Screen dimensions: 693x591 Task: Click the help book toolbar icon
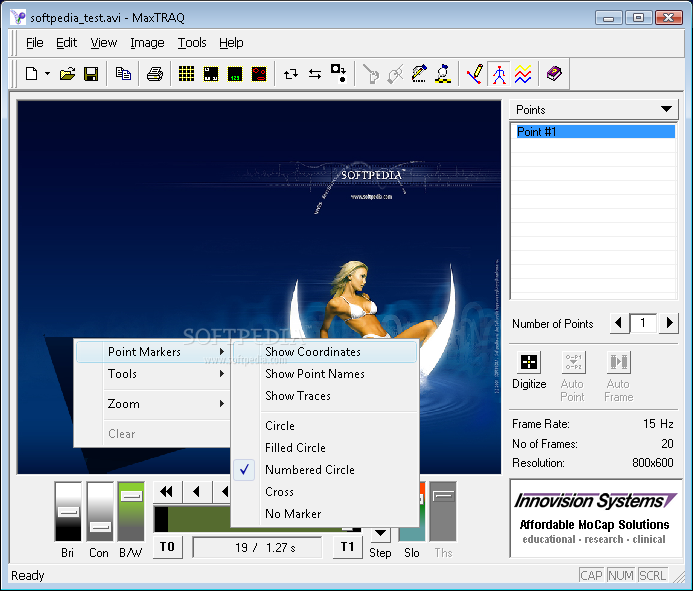click(x=553, y=74)
